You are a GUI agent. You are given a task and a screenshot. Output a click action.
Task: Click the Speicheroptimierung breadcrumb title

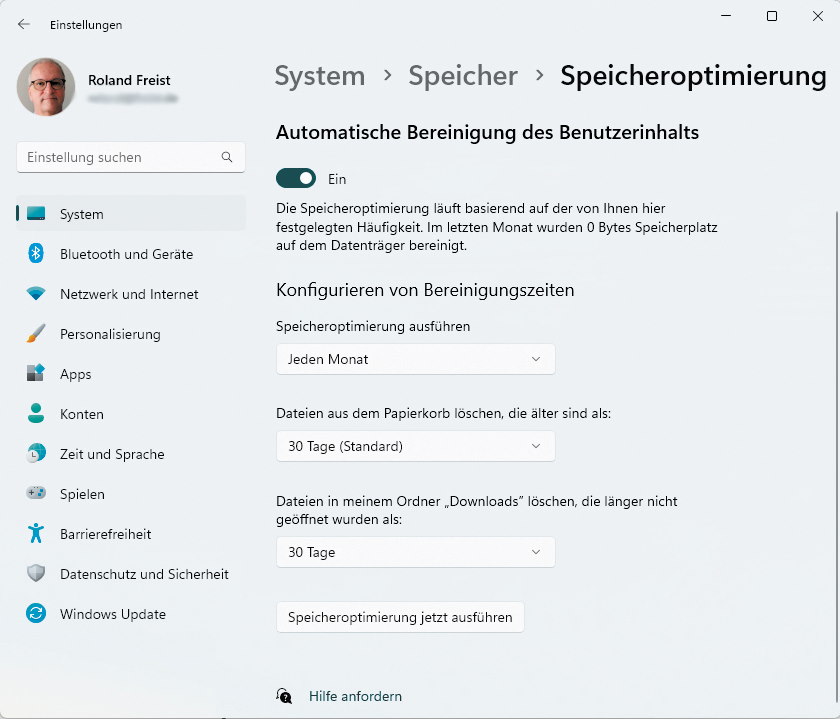coord(693,76)
